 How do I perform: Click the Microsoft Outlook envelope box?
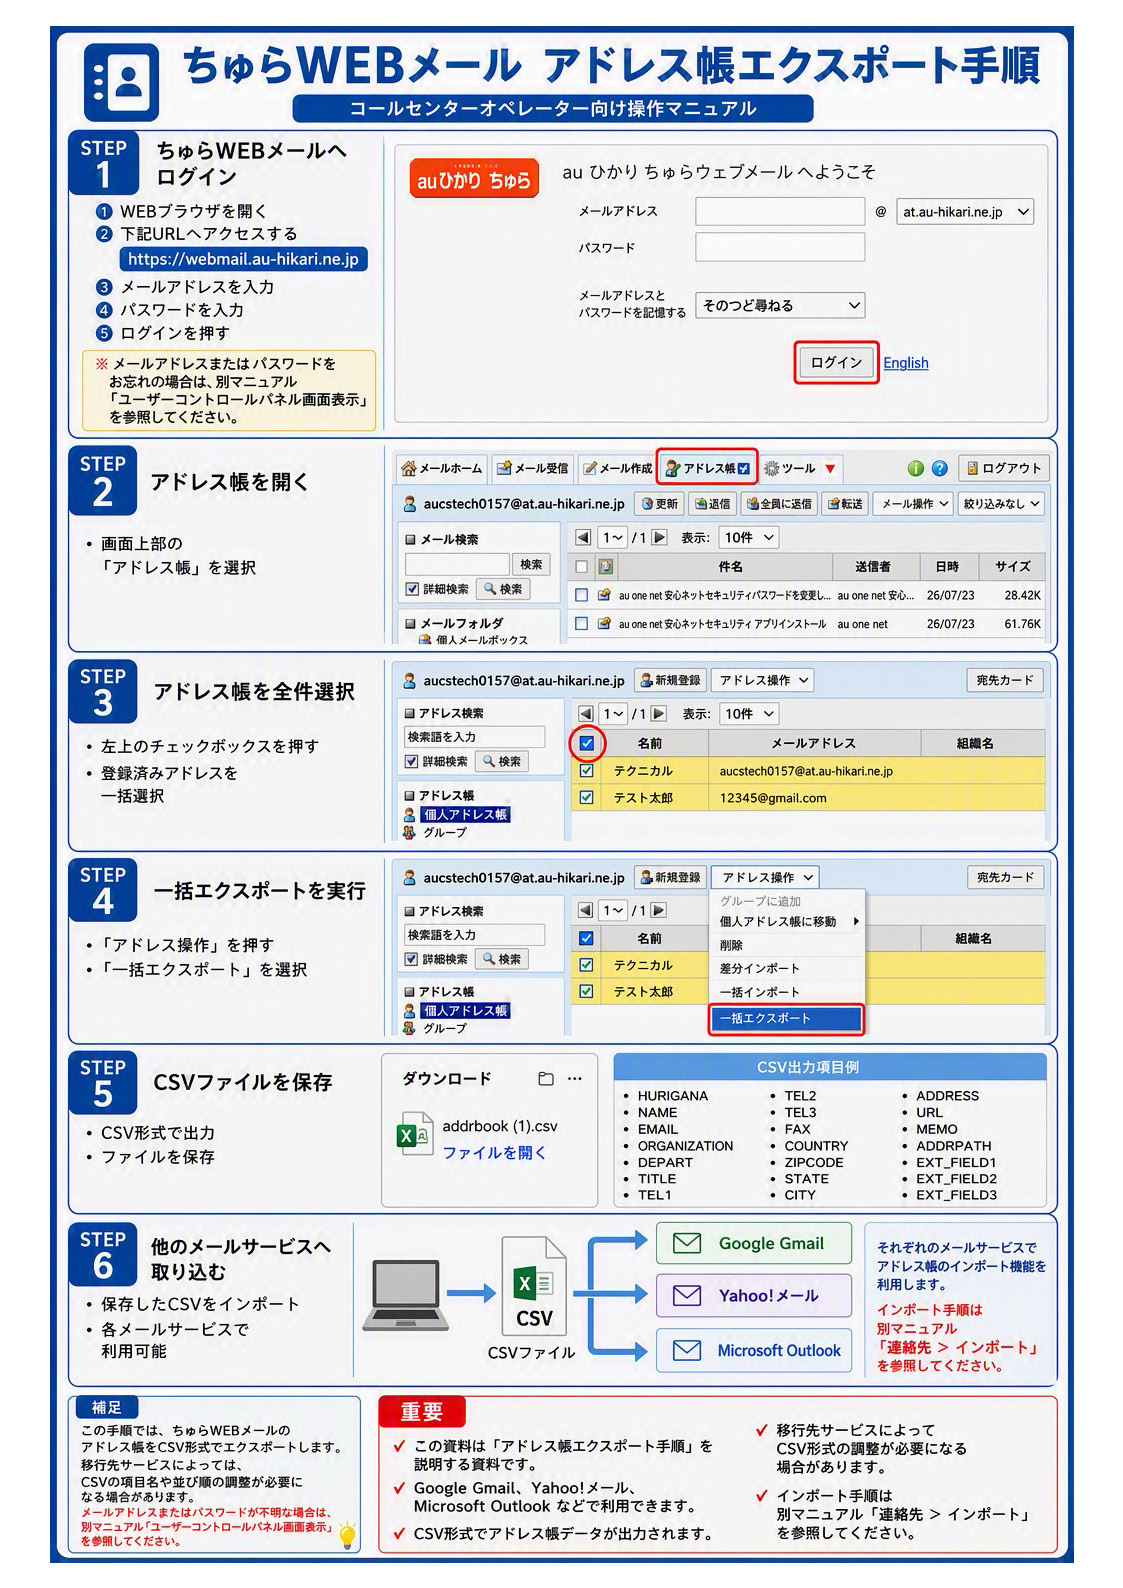754,1351
